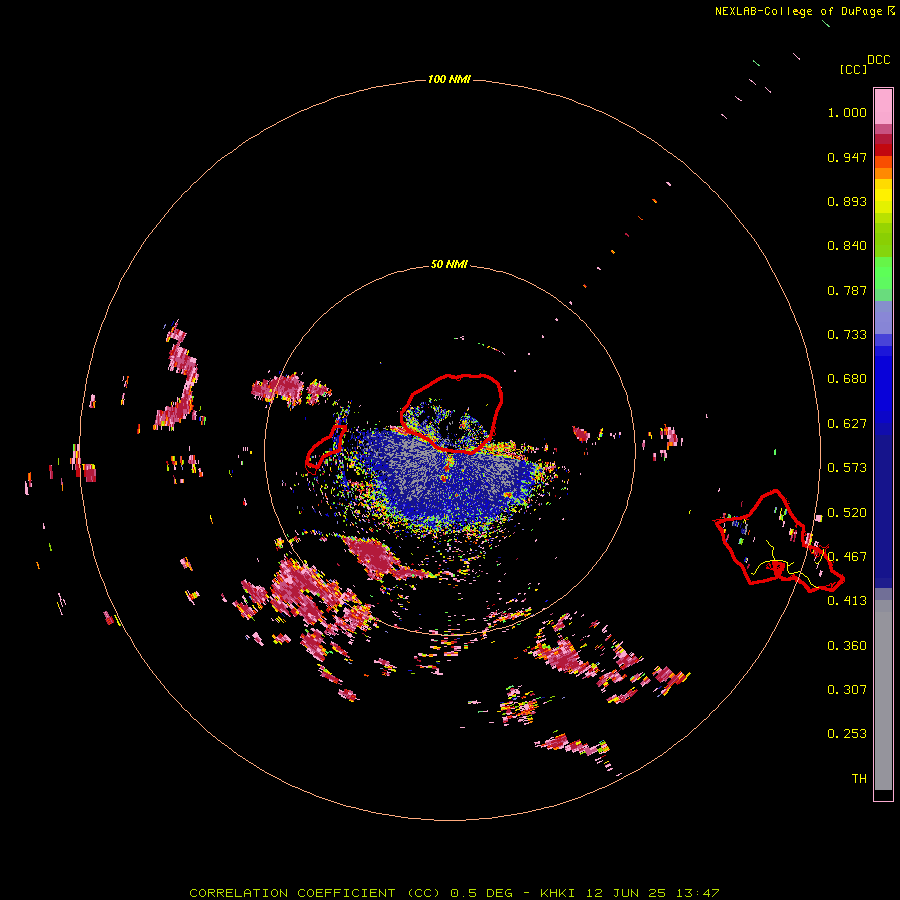Click the Correlation Coefficient KHKI footer caption
Screen dimensions: 900x900
454,893
